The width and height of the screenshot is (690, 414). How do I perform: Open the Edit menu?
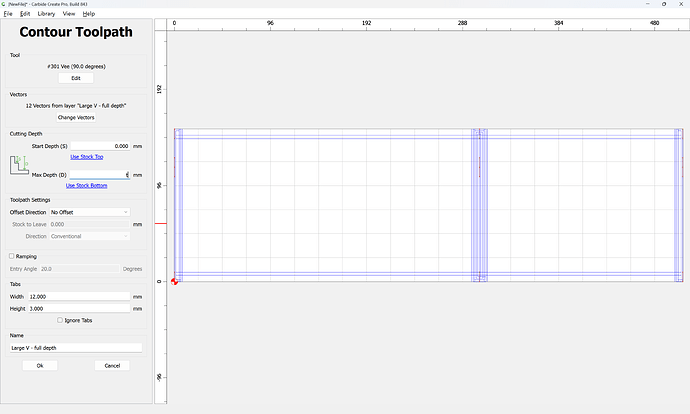pyautogui.click(x=25, y=14)
